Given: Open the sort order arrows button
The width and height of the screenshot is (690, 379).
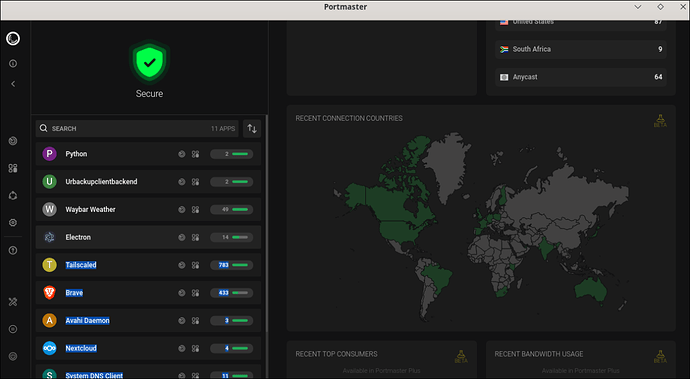Looking at the screenshot, I should 252,129.
